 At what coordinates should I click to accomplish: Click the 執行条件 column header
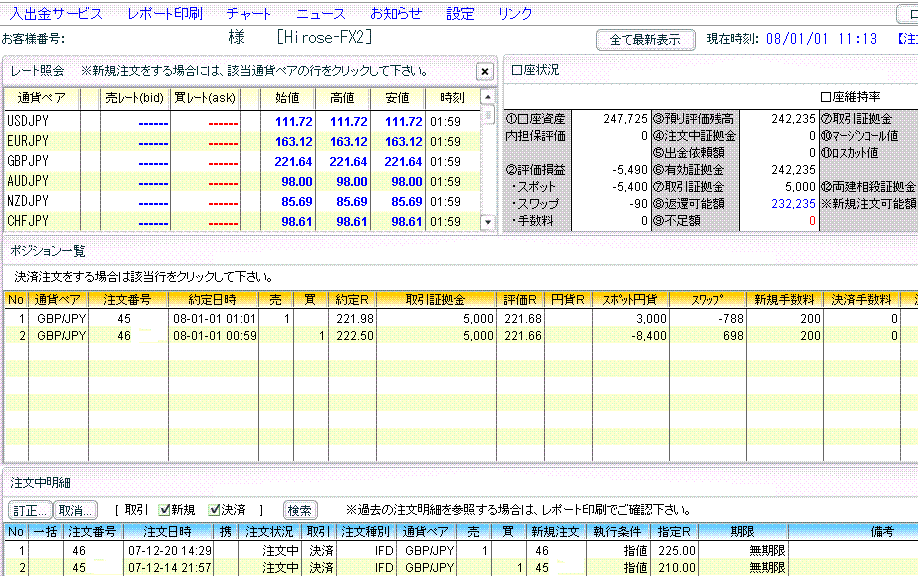click(x=616, y=532)
